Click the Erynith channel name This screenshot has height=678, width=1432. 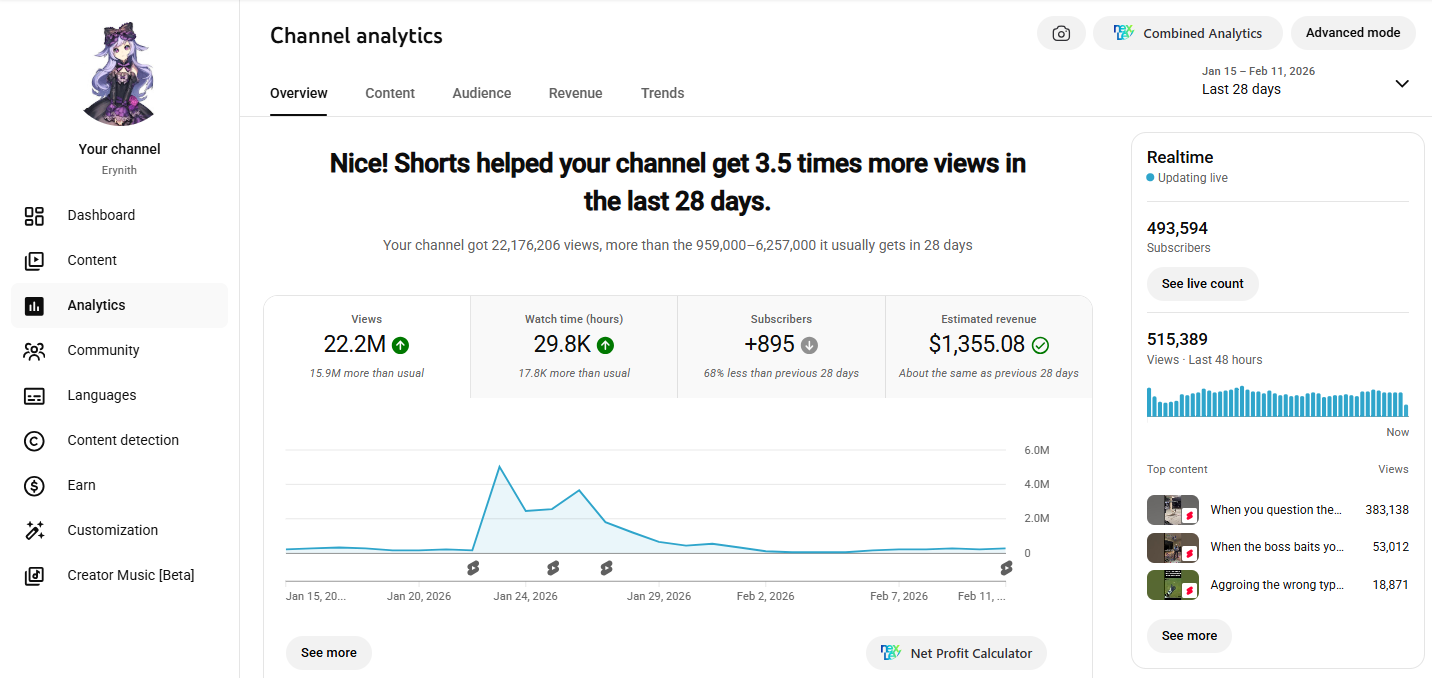(x=119, y=170)
